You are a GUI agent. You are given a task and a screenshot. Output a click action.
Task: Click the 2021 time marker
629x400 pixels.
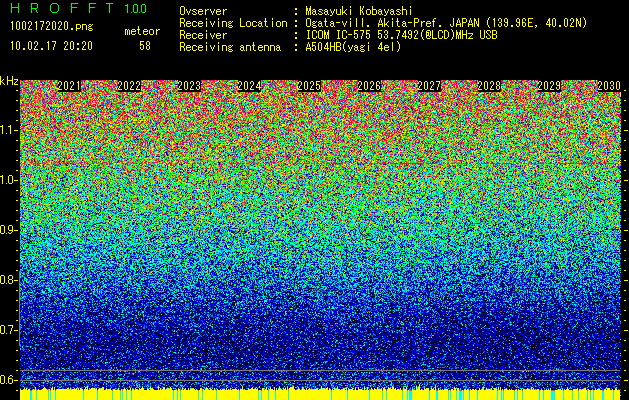69,86
